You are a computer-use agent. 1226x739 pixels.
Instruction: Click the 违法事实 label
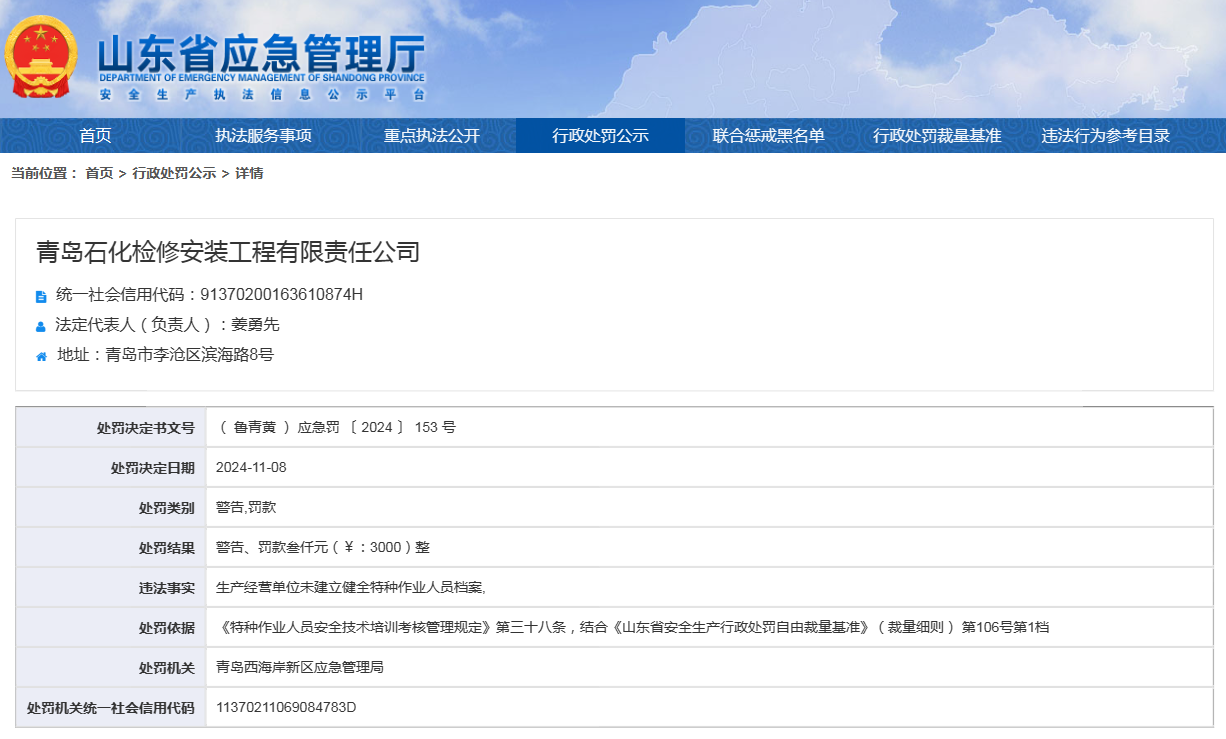click(x=167, y=587)
